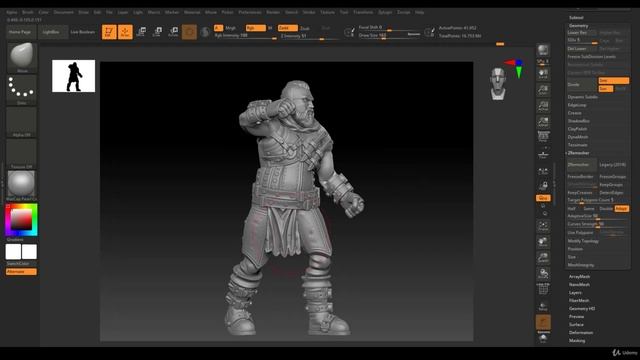Toggle the Floor grid icon
The image size is (640, 360).
543,154
